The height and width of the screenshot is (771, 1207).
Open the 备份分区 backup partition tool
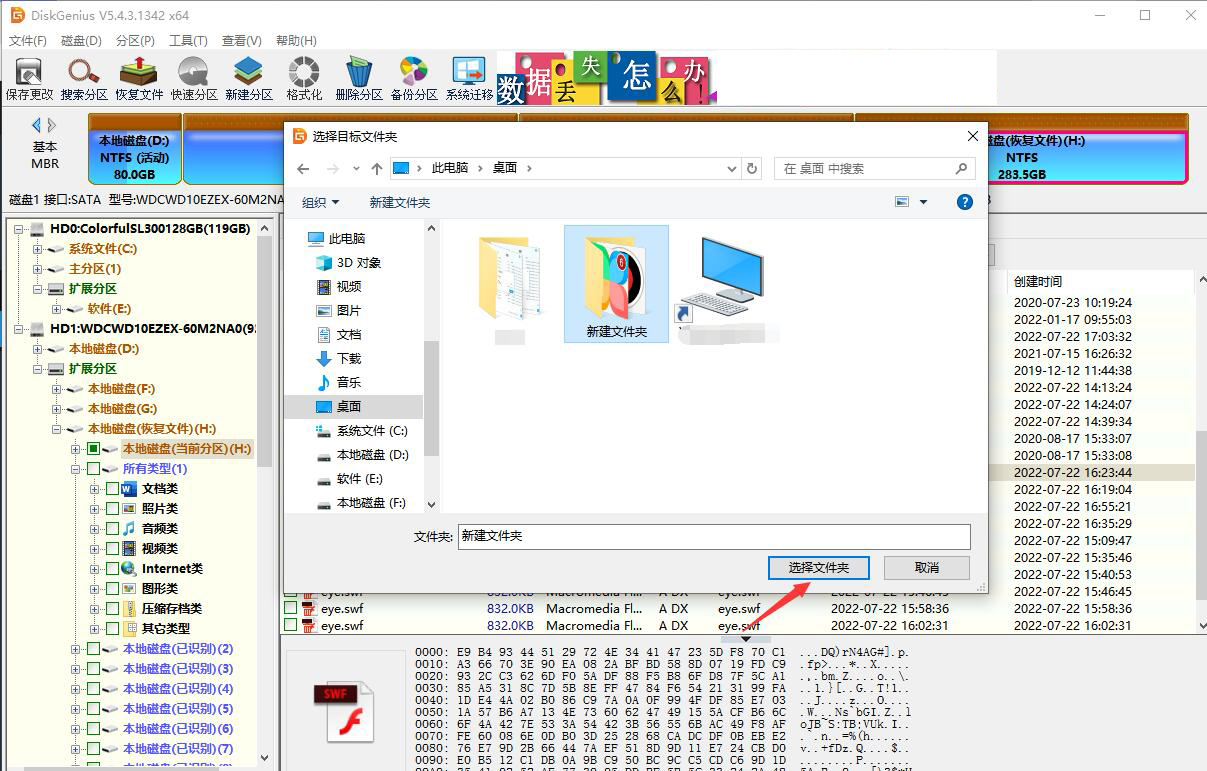tap(414, 78)
